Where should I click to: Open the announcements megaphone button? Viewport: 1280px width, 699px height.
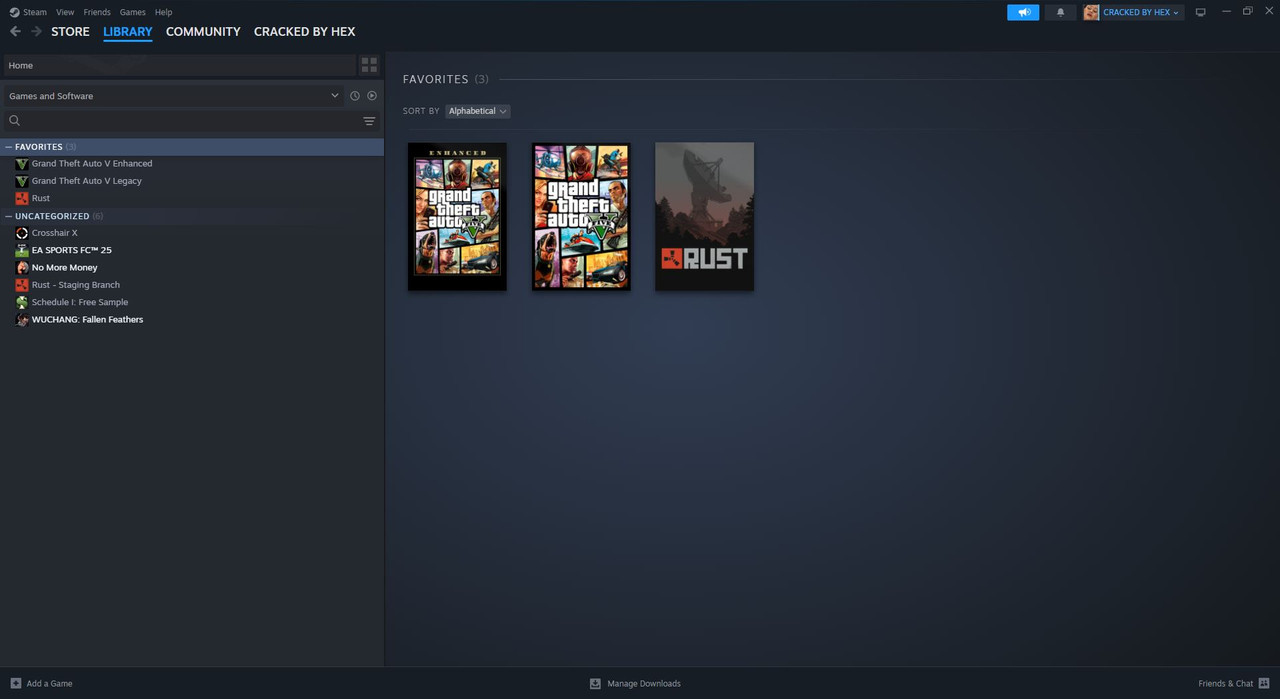(1023, 12)
